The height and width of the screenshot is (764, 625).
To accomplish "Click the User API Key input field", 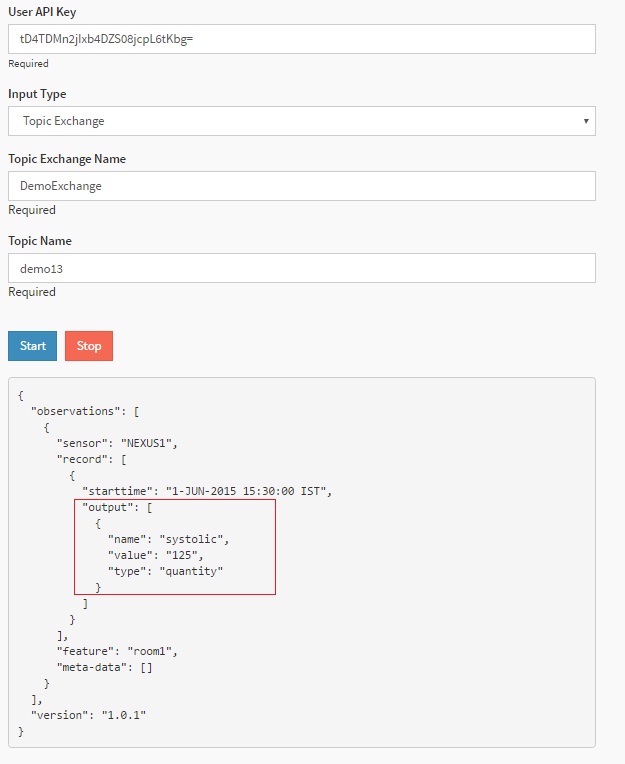I will [x=302, y=39].
